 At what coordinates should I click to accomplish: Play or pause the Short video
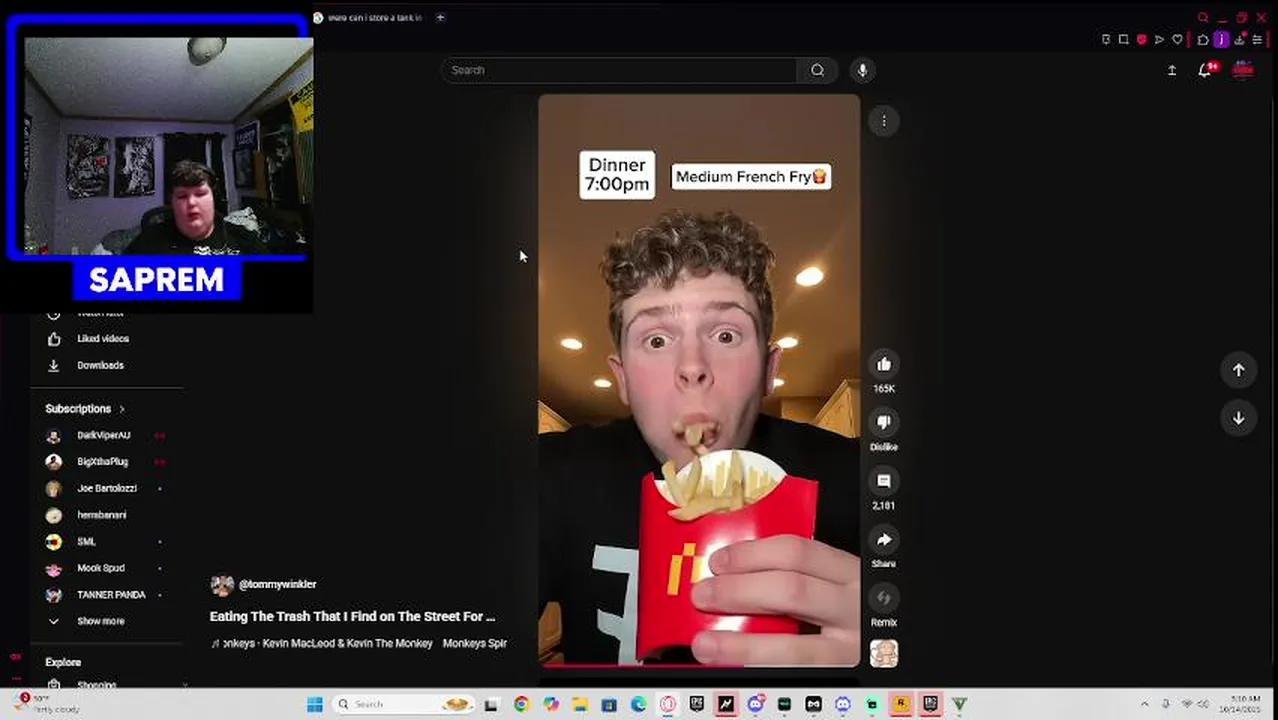(x=699, y=380)
